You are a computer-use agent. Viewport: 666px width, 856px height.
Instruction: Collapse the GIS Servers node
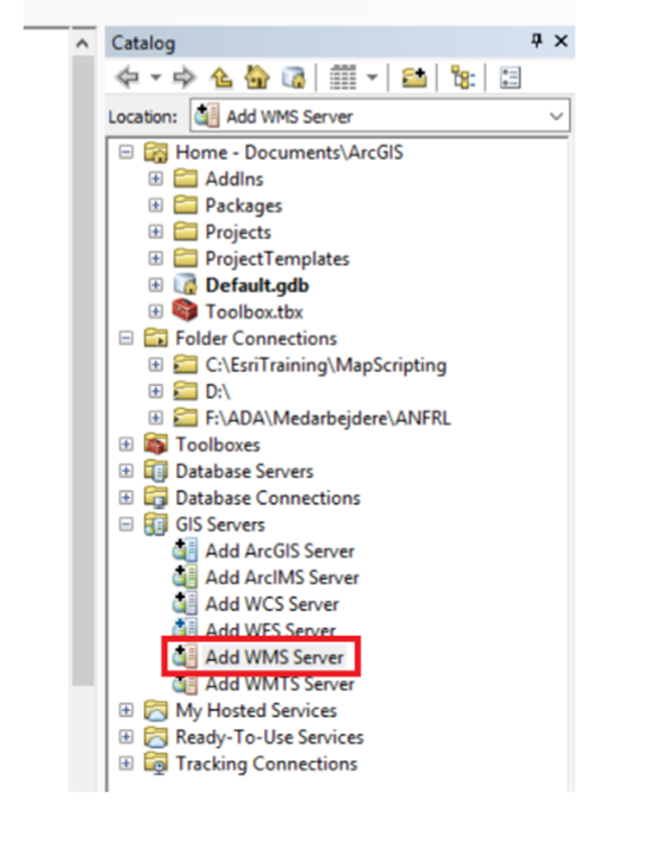click(126, 525)
